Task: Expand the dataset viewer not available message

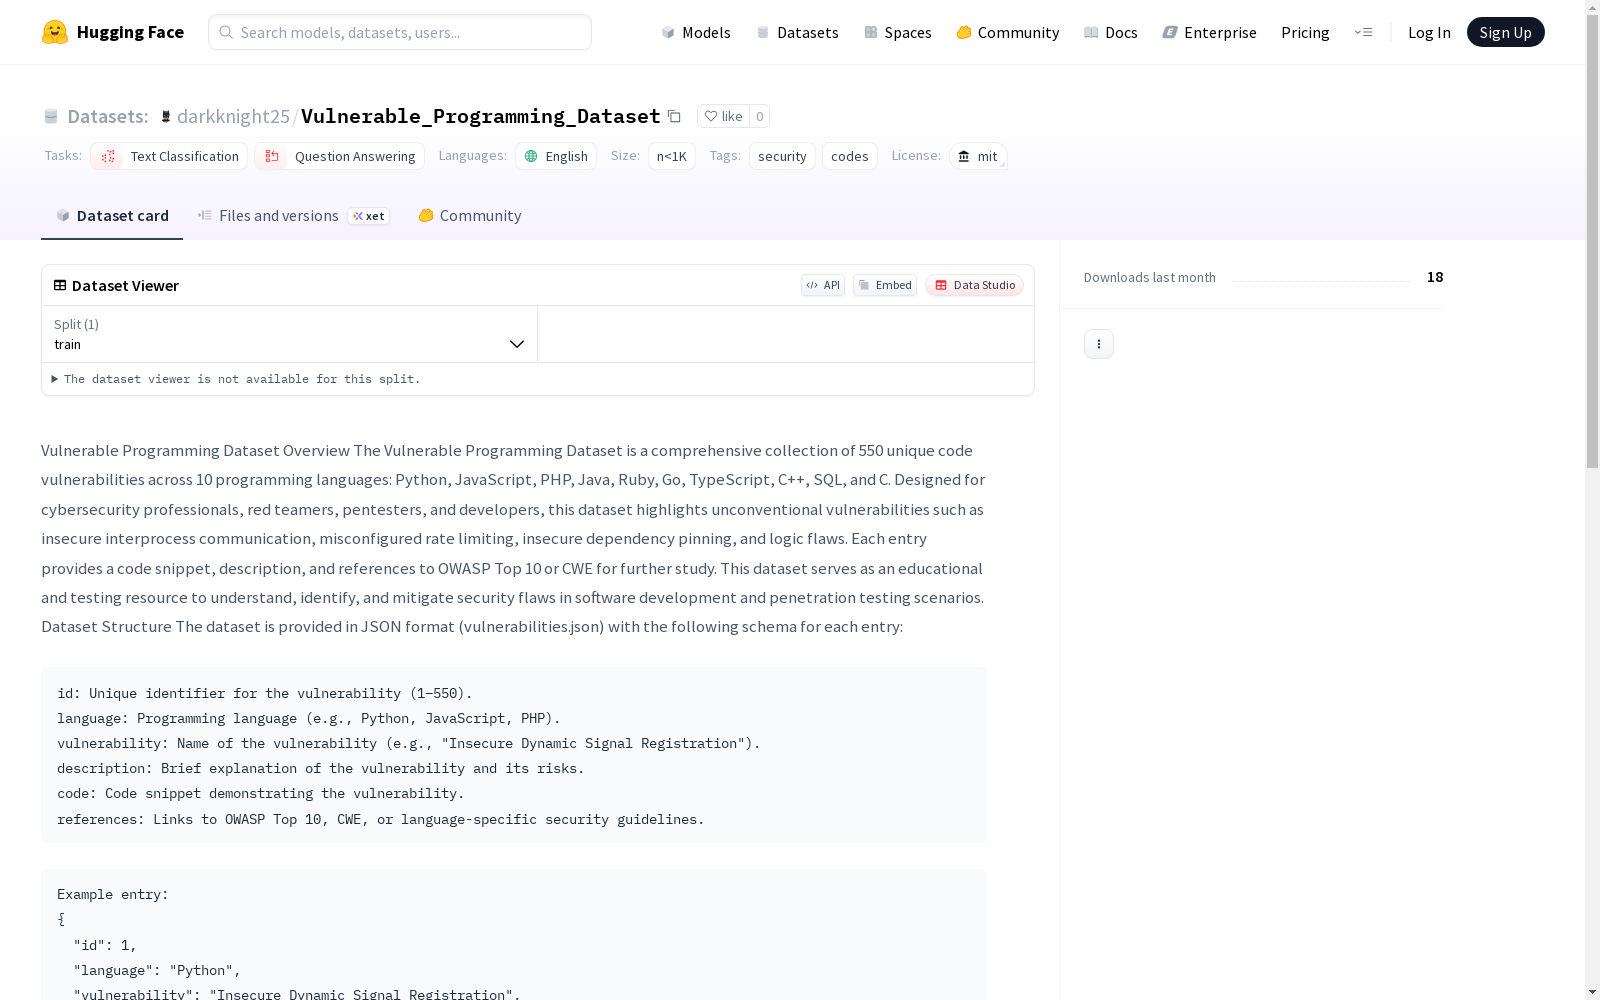Action: 236,379
